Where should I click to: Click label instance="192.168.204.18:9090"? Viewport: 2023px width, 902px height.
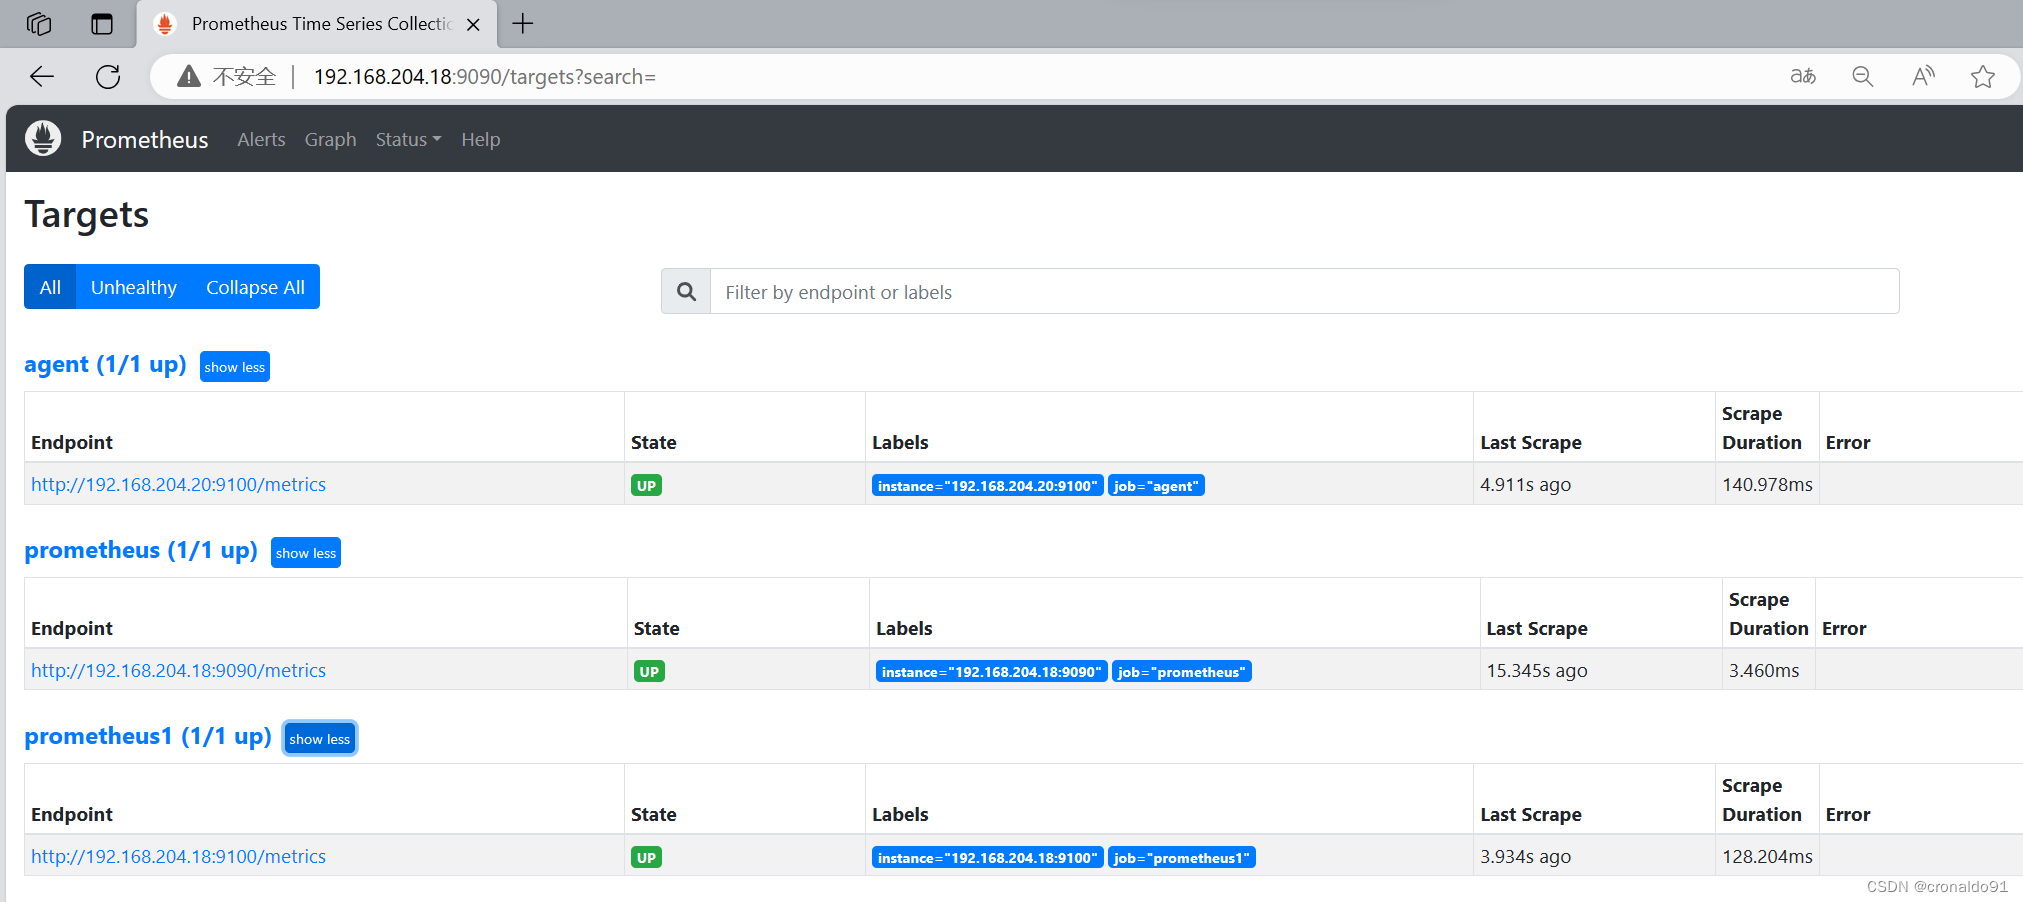(992, 672)
